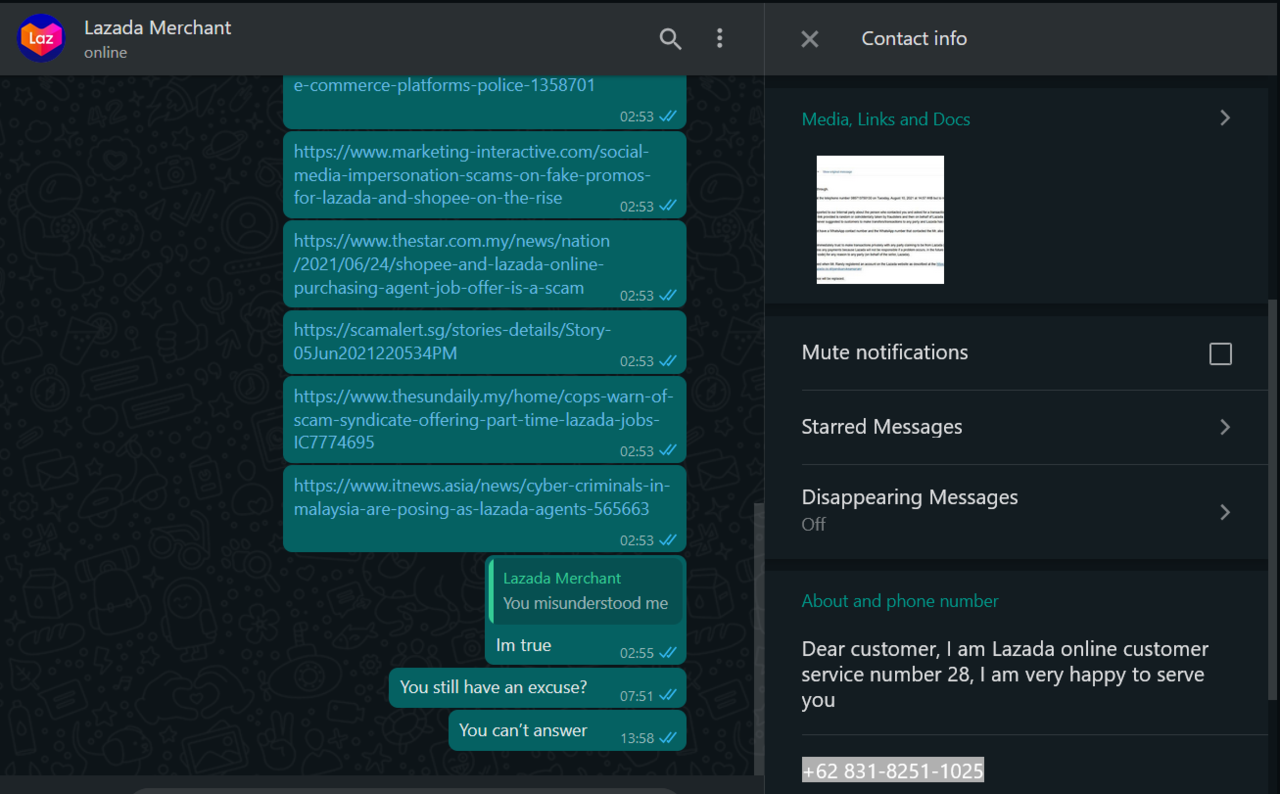Click the Contact info title

click(914, 39)
